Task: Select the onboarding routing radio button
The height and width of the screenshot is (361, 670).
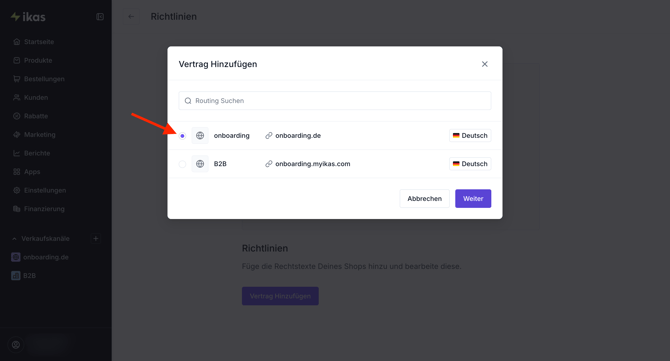Action: [x=182, y=136]
